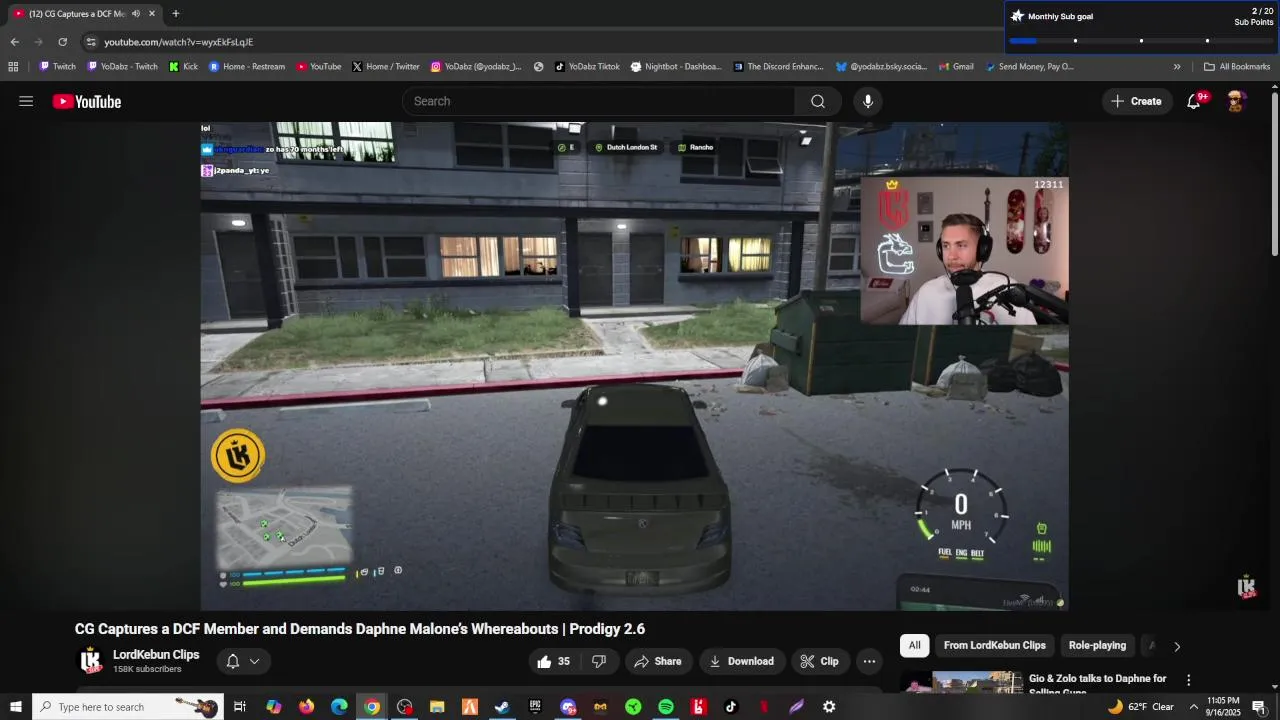1280x720 pixels.
Task: Expand the notification bell dropdown chevron
Action: click(x=254, y=661)
